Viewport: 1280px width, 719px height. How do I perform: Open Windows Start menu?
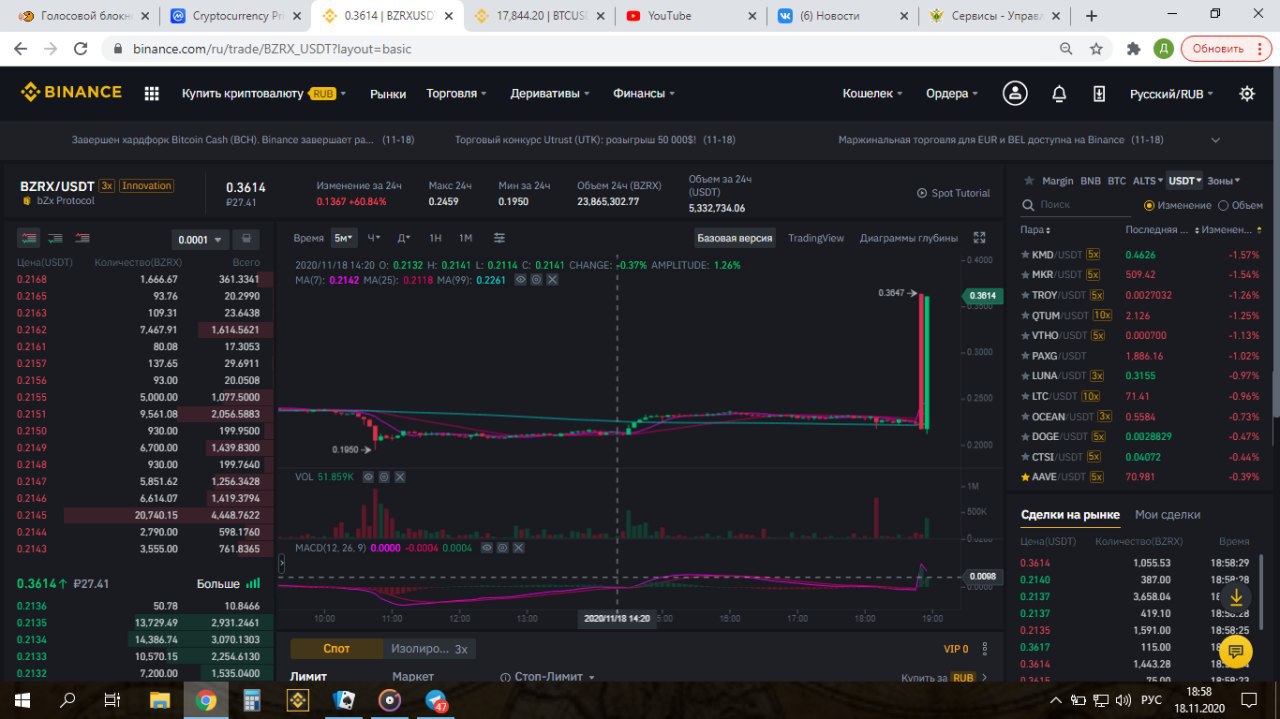click(22, 700)
